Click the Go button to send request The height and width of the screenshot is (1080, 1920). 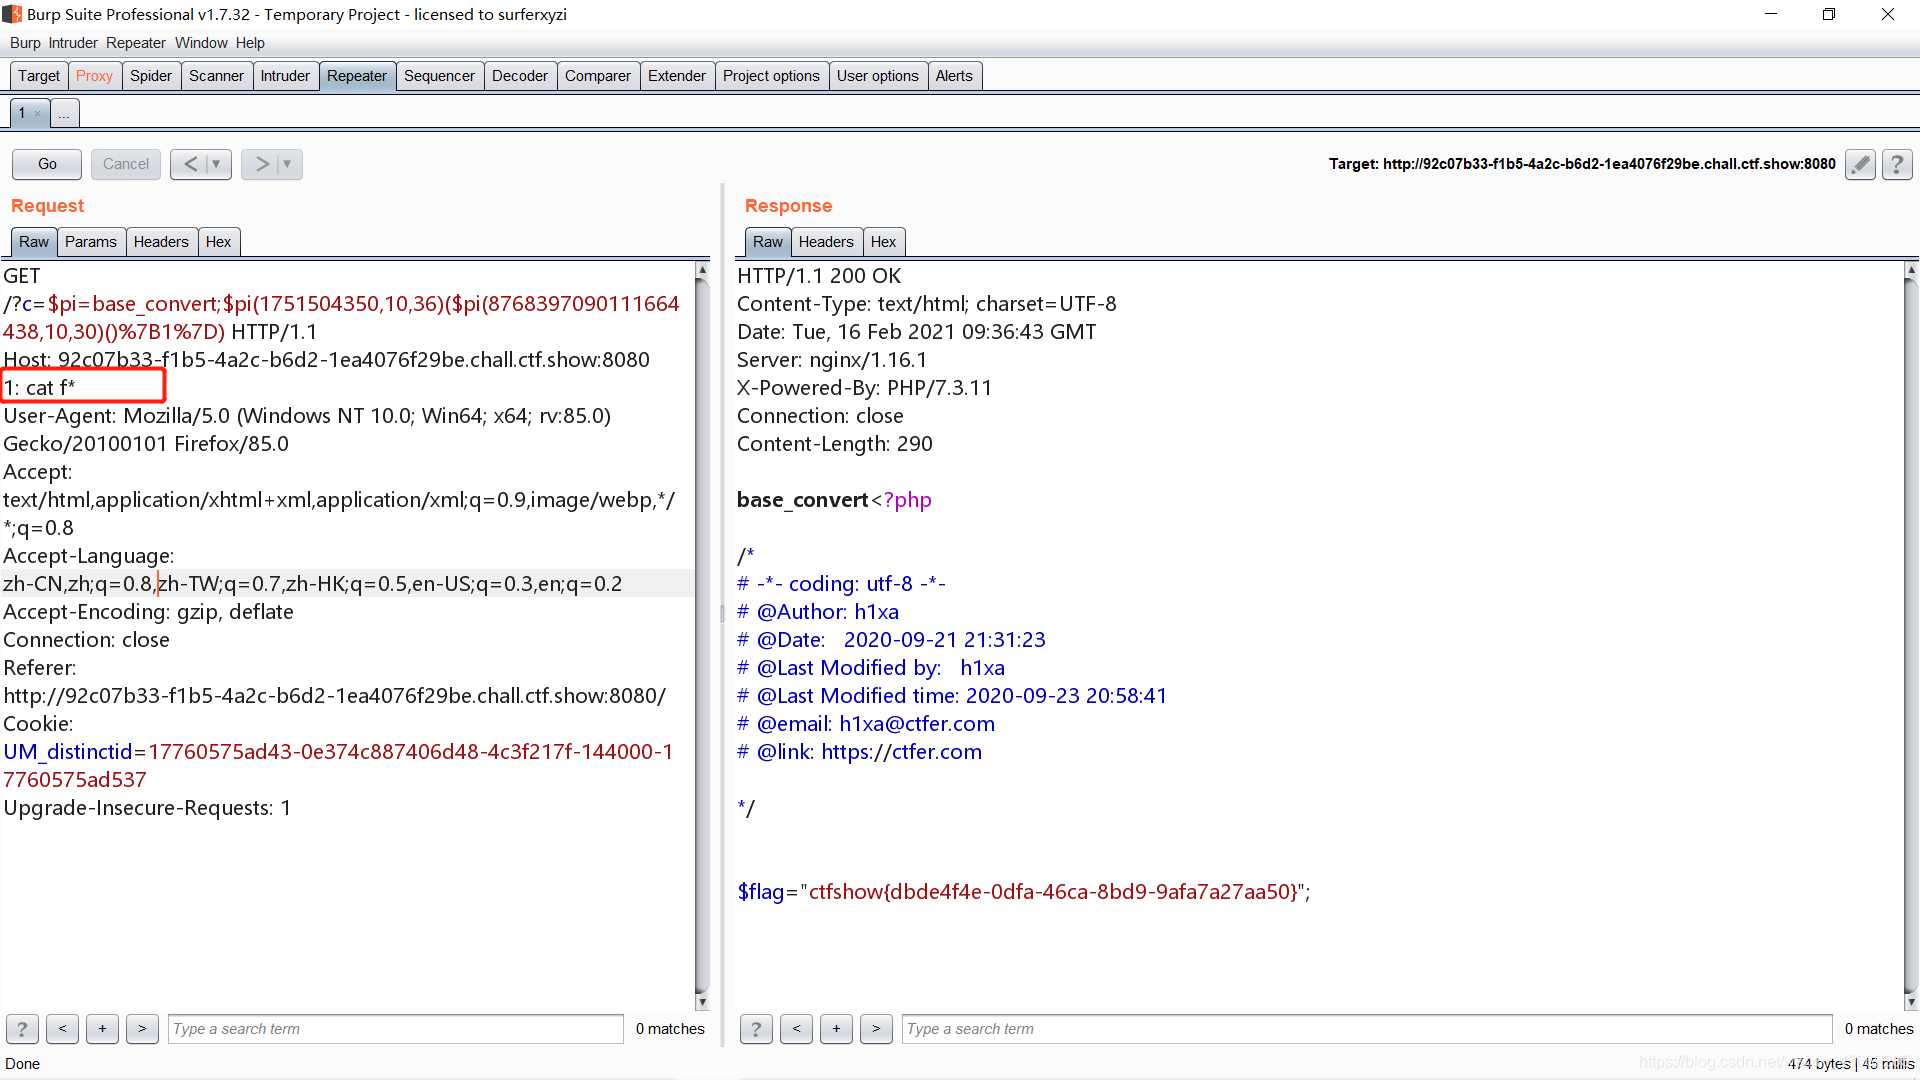(47, 164)
